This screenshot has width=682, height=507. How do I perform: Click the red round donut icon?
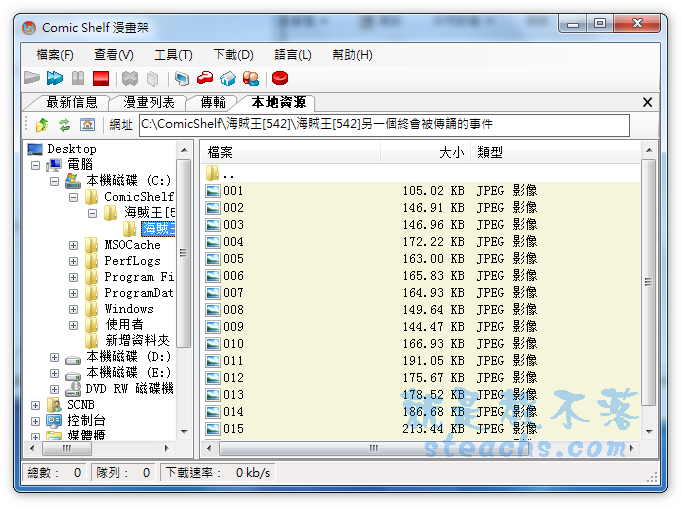click(x=280, y=78)
